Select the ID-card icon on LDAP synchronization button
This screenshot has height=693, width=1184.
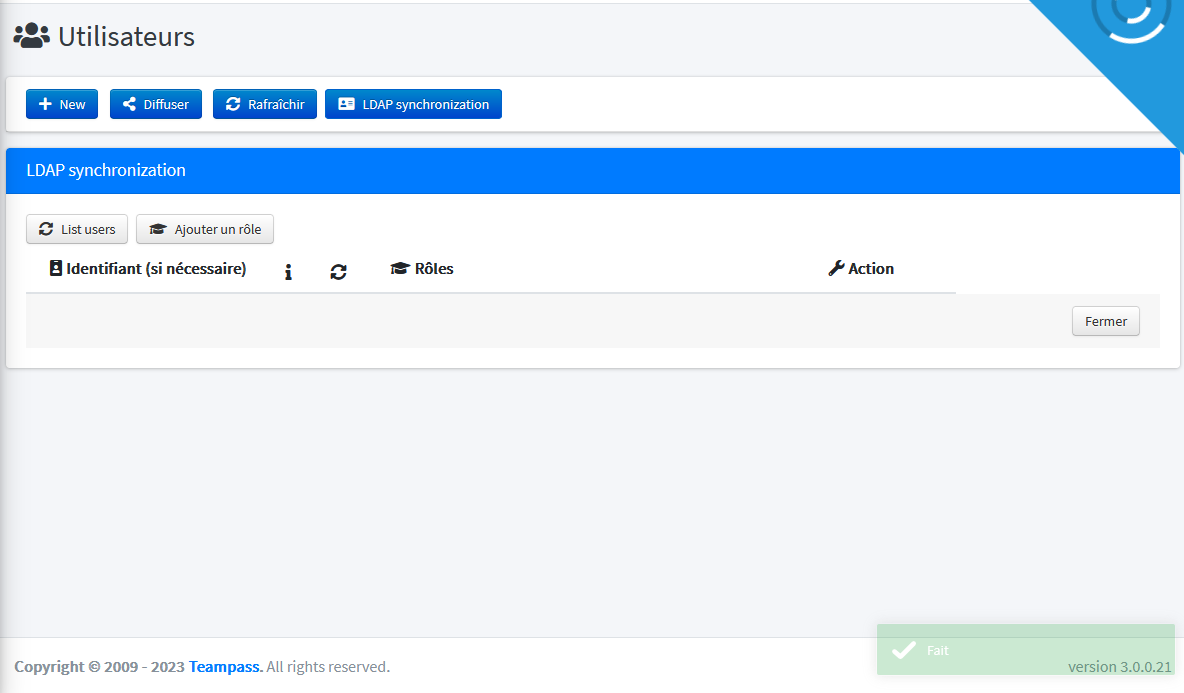pyautogui.click(x=346, y=103)
